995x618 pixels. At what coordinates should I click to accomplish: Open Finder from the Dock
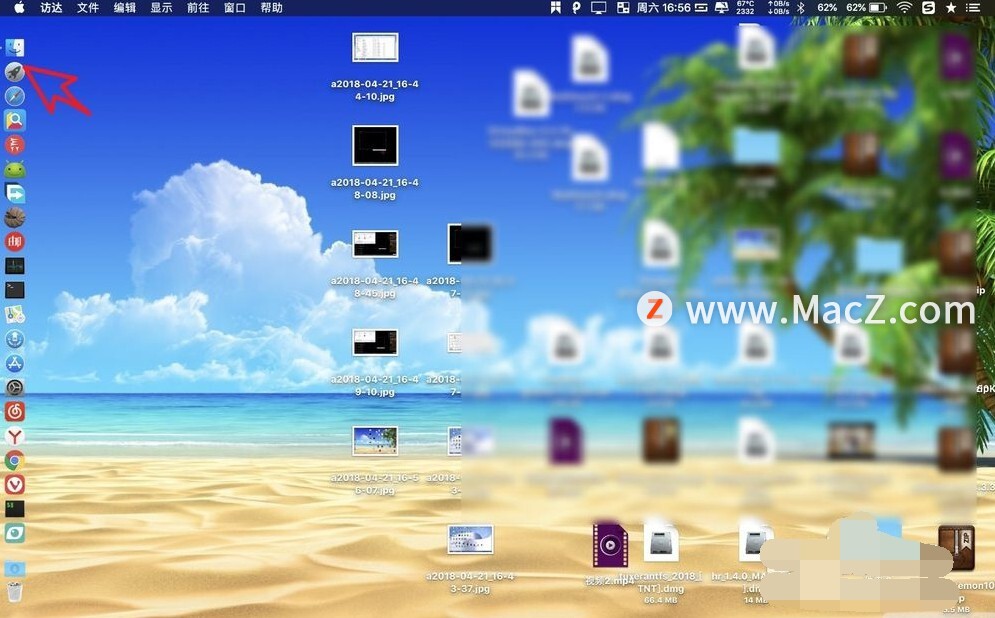point(15,48)
